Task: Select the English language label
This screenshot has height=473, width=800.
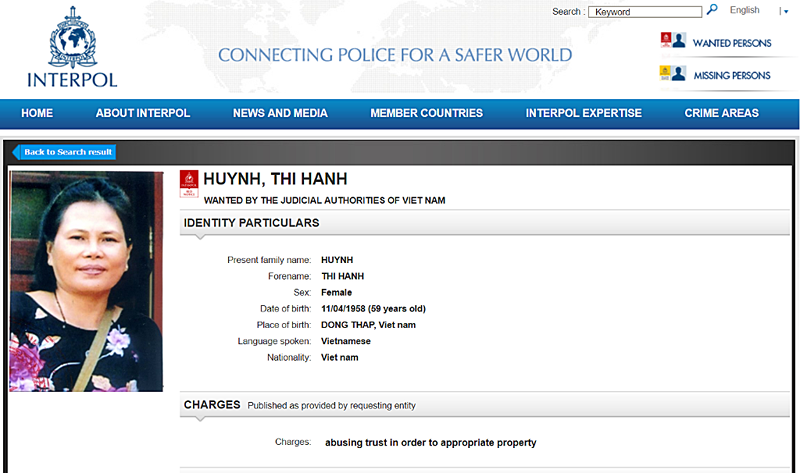Action: 744,11
